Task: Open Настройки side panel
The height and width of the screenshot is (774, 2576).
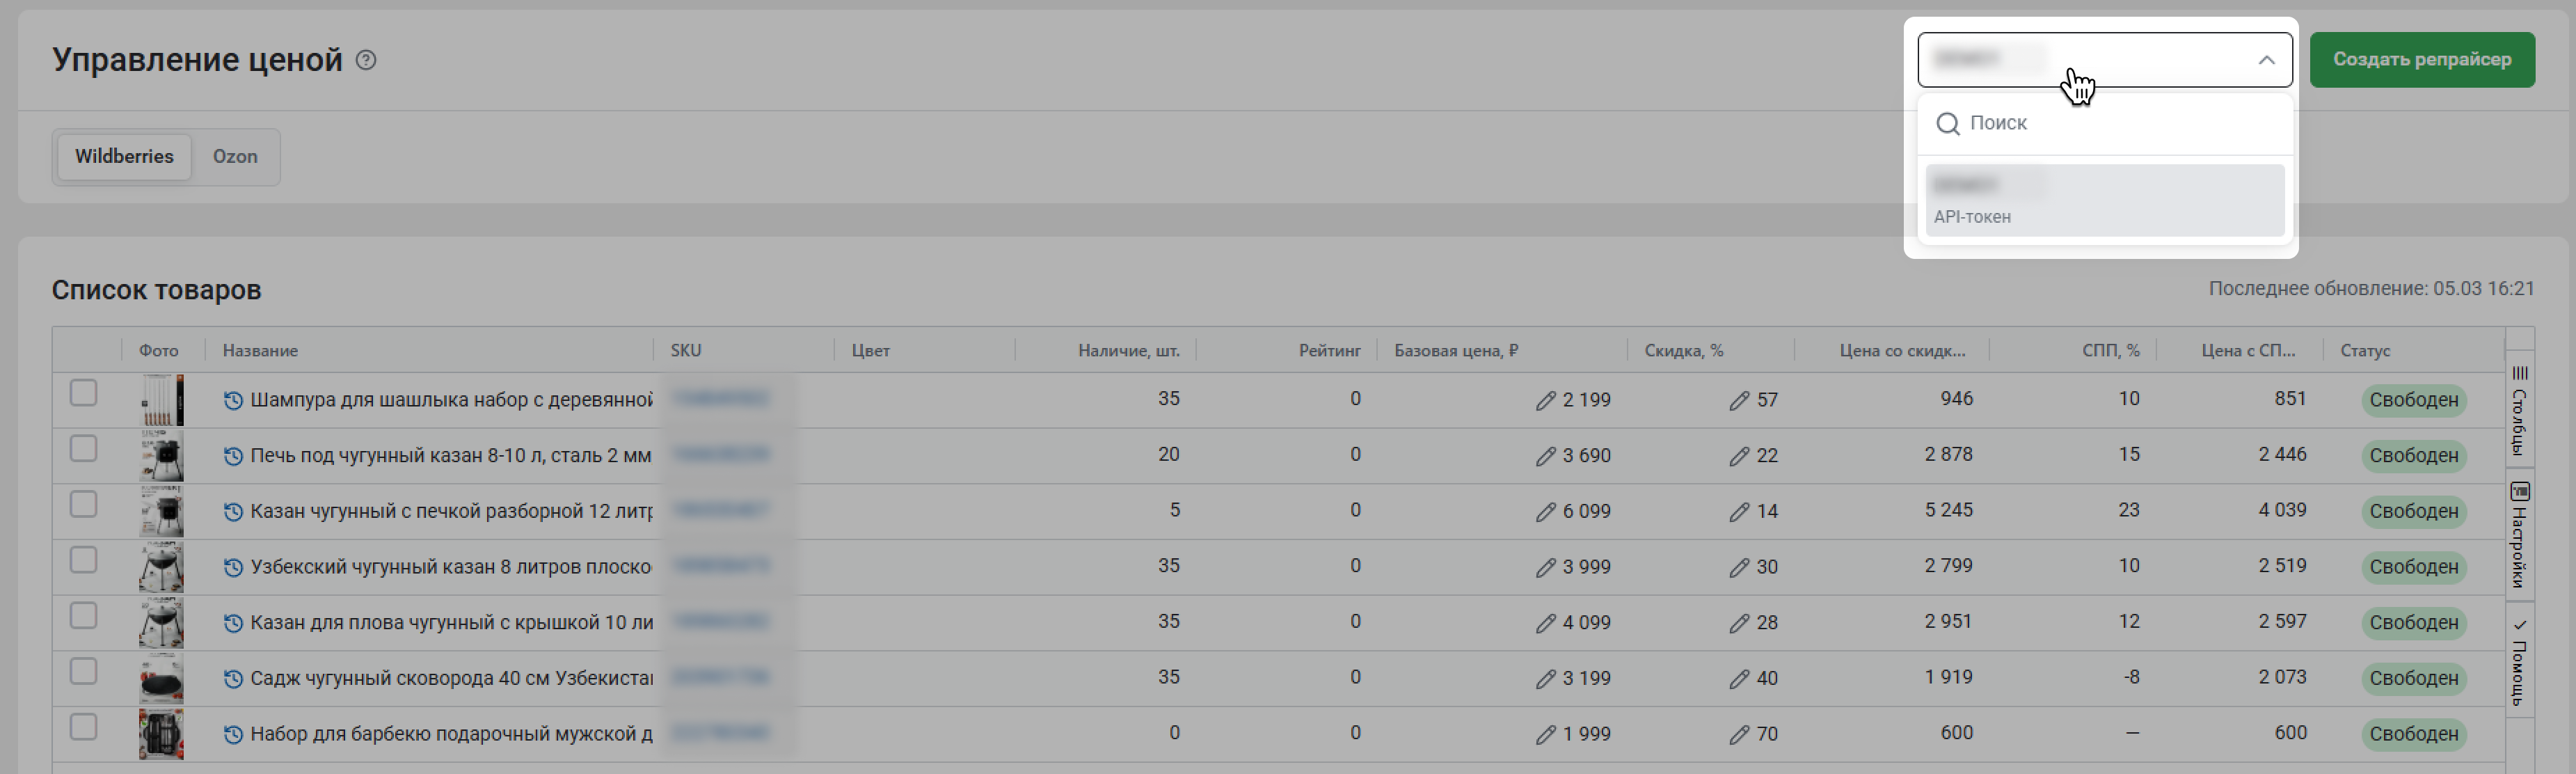Action: tap(2519, 535)
